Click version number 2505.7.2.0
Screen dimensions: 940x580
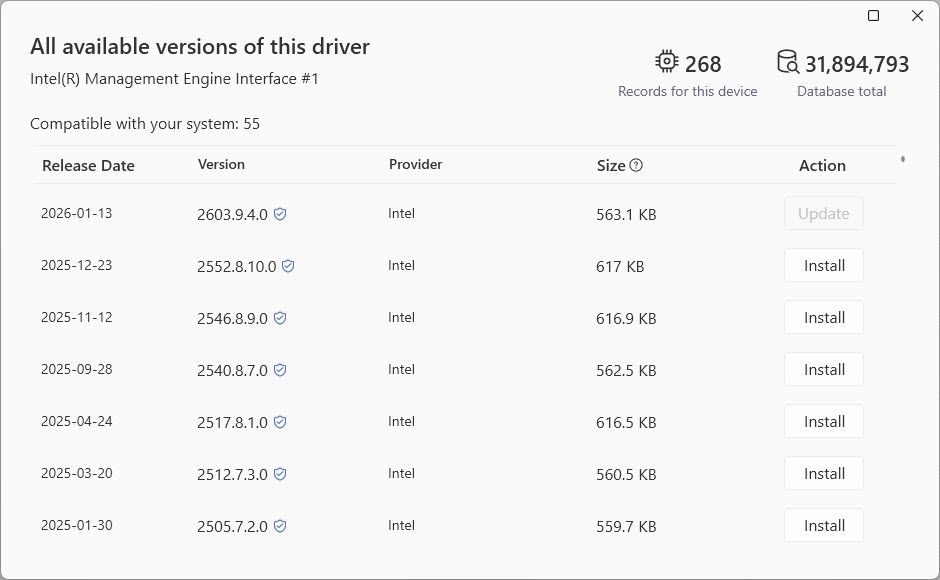[x=233, y=527]
